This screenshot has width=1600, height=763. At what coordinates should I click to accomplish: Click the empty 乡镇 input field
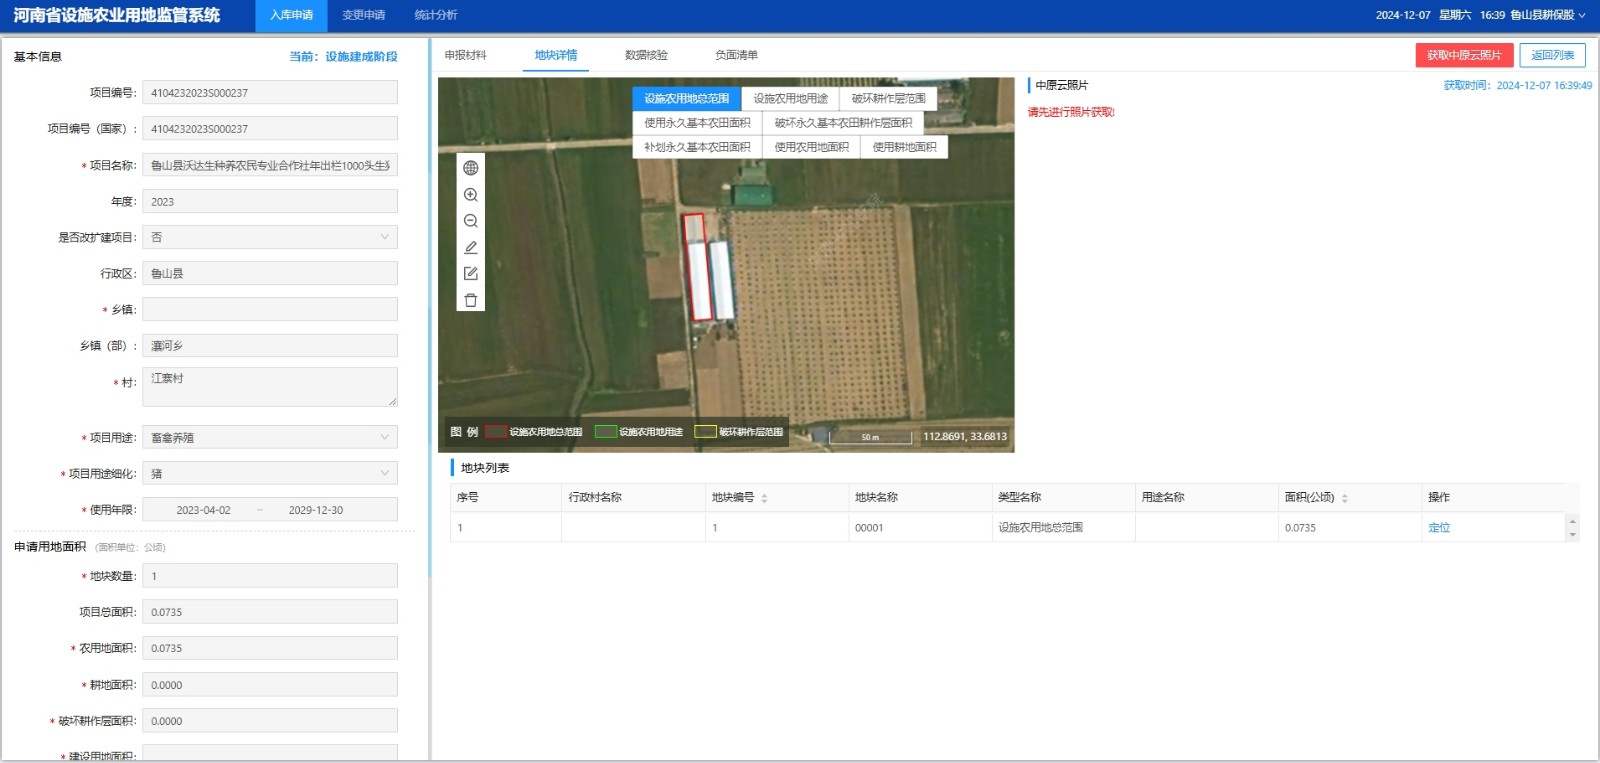[270, 309]
